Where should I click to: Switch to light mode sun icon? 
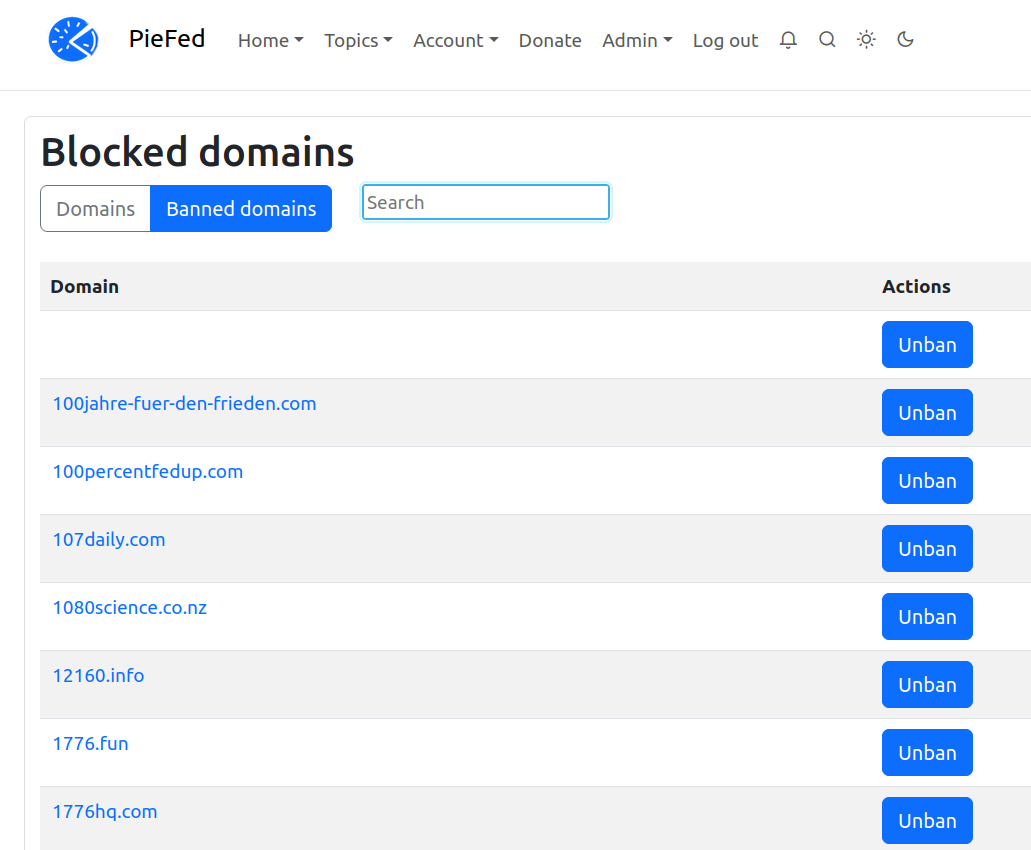(x=866, y=40)
